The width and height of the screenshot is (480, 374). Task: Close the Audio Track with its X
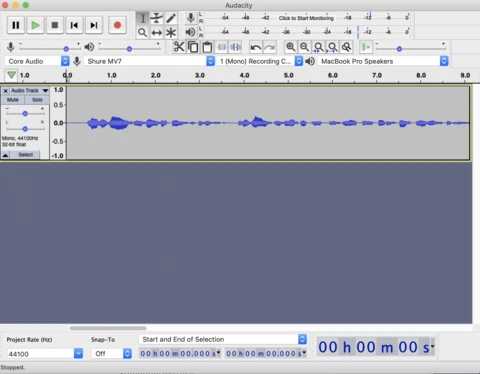(x=5, y=91)
